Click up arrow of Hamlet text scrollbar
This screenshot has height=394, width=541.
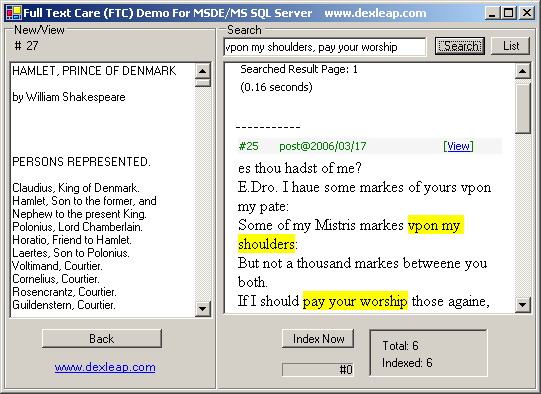click(203, 71)
